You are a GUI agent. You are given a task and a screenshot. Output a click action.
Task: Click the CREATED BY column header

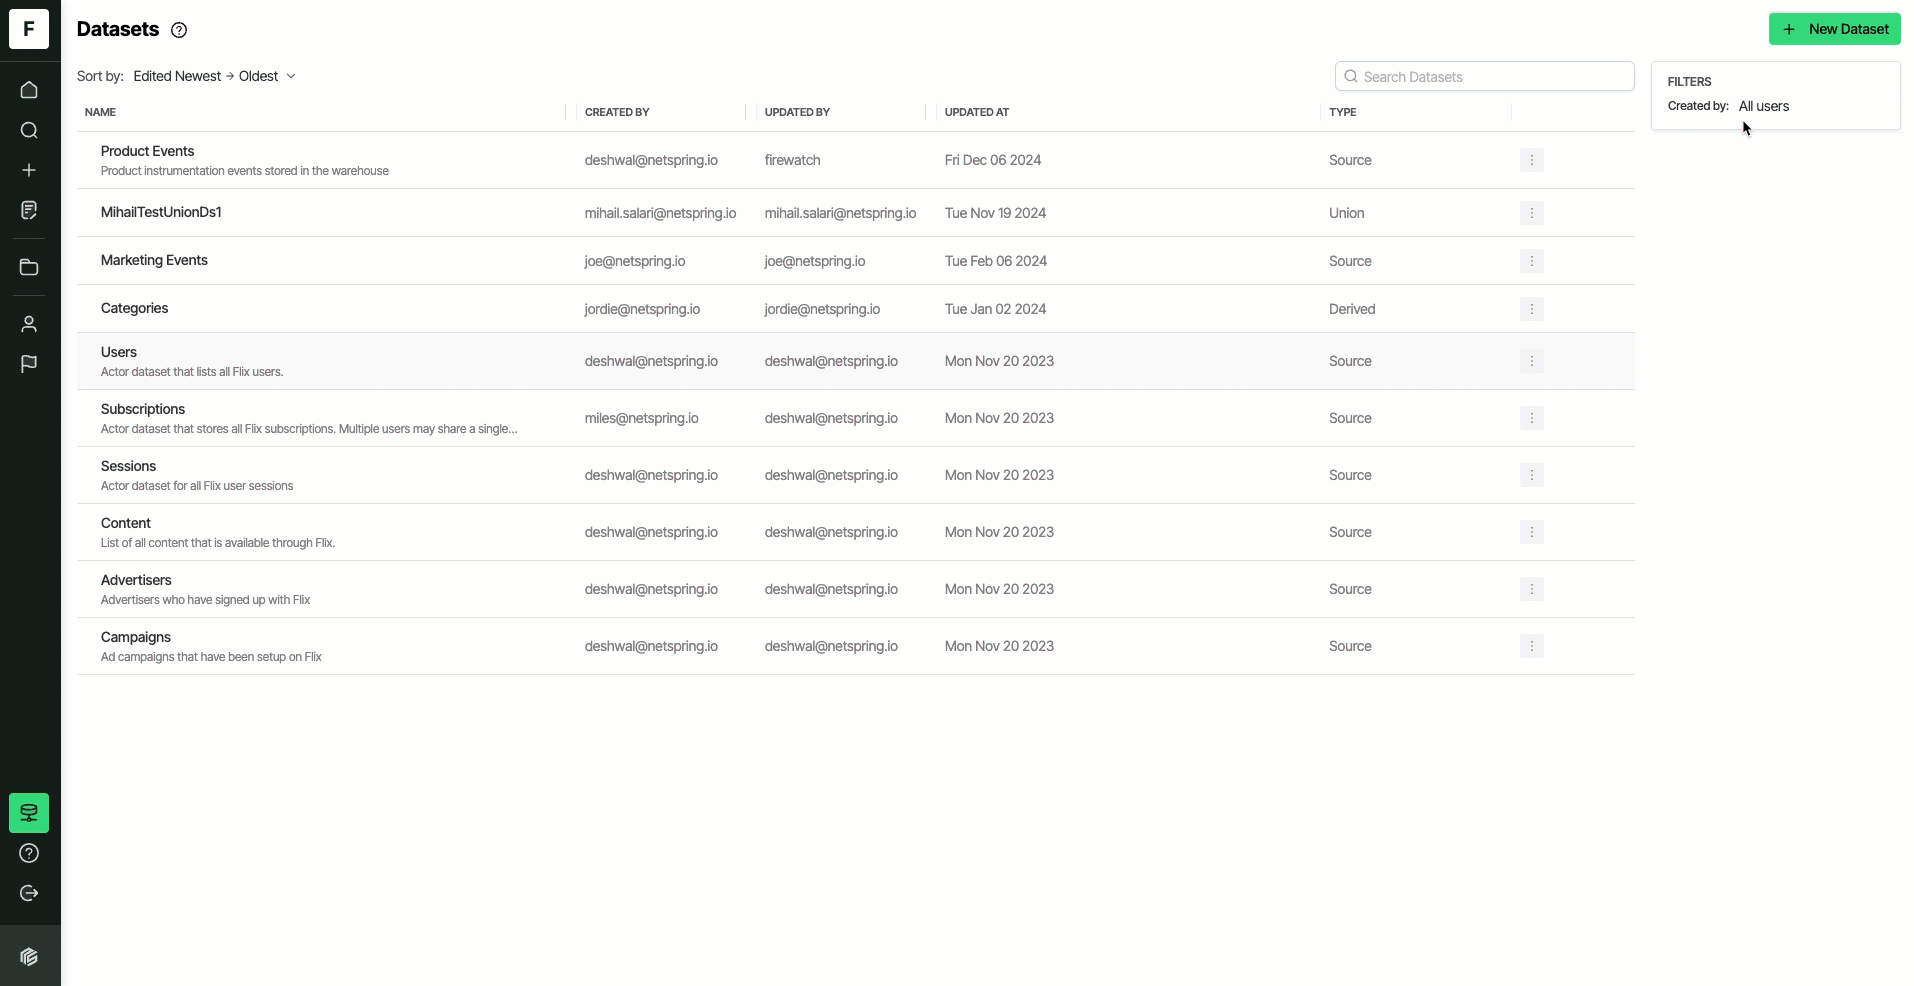(617, 112)
